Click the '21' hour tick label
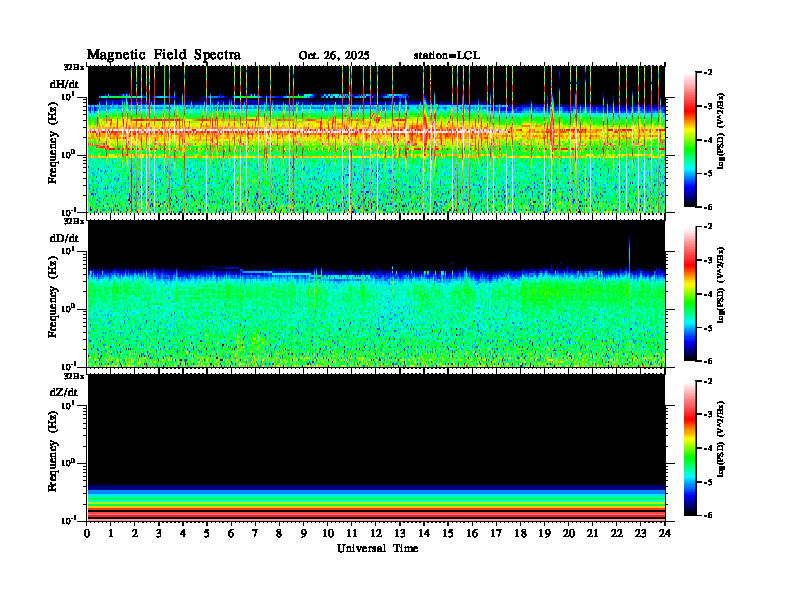Screen dimensions: 792x612 (592, 533)
